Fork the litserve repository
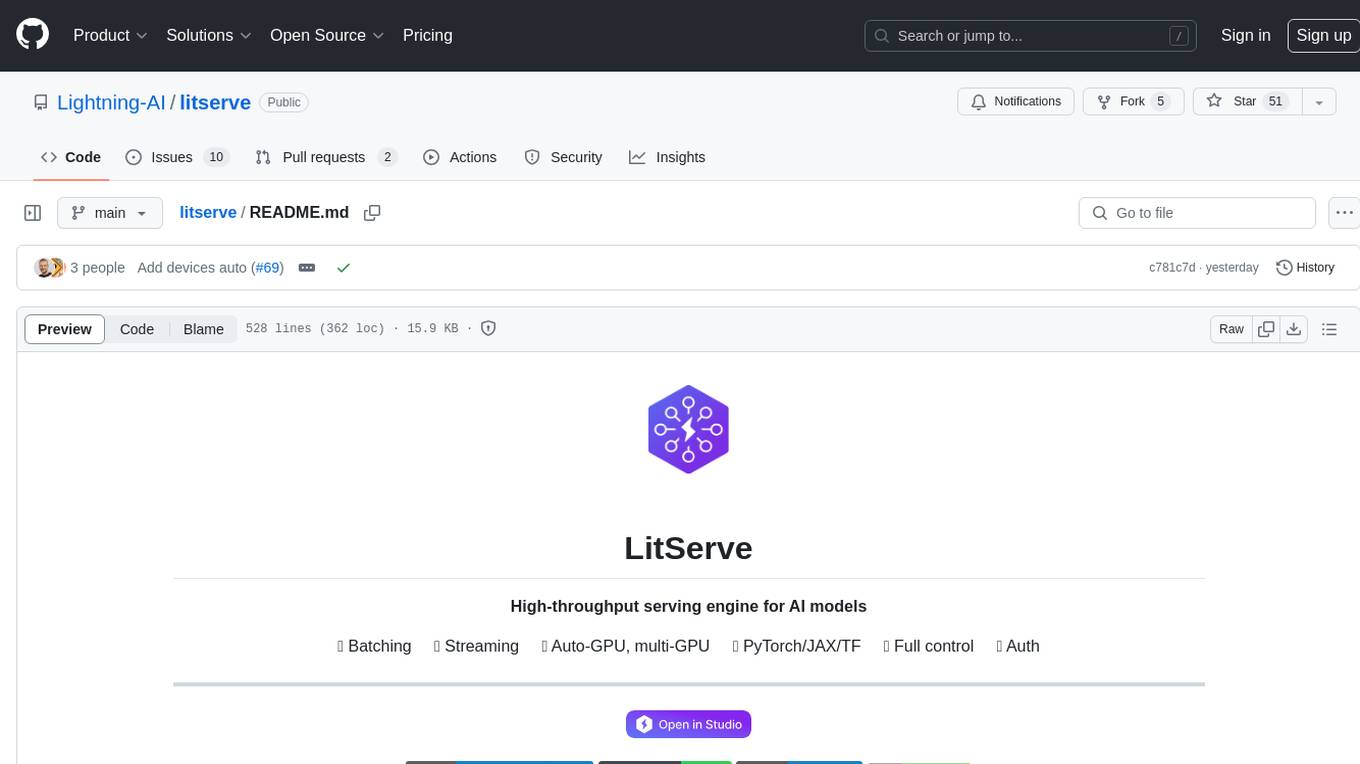This screenshot has height=764, width=1360. (1134, 102)
